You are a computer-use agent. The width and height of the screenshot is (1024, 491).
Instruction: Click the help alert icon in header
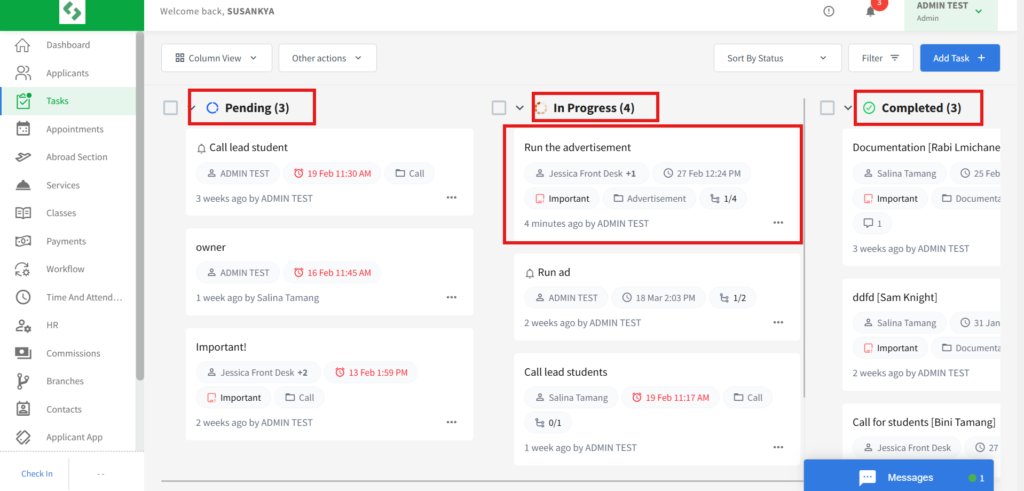point(828,11)
